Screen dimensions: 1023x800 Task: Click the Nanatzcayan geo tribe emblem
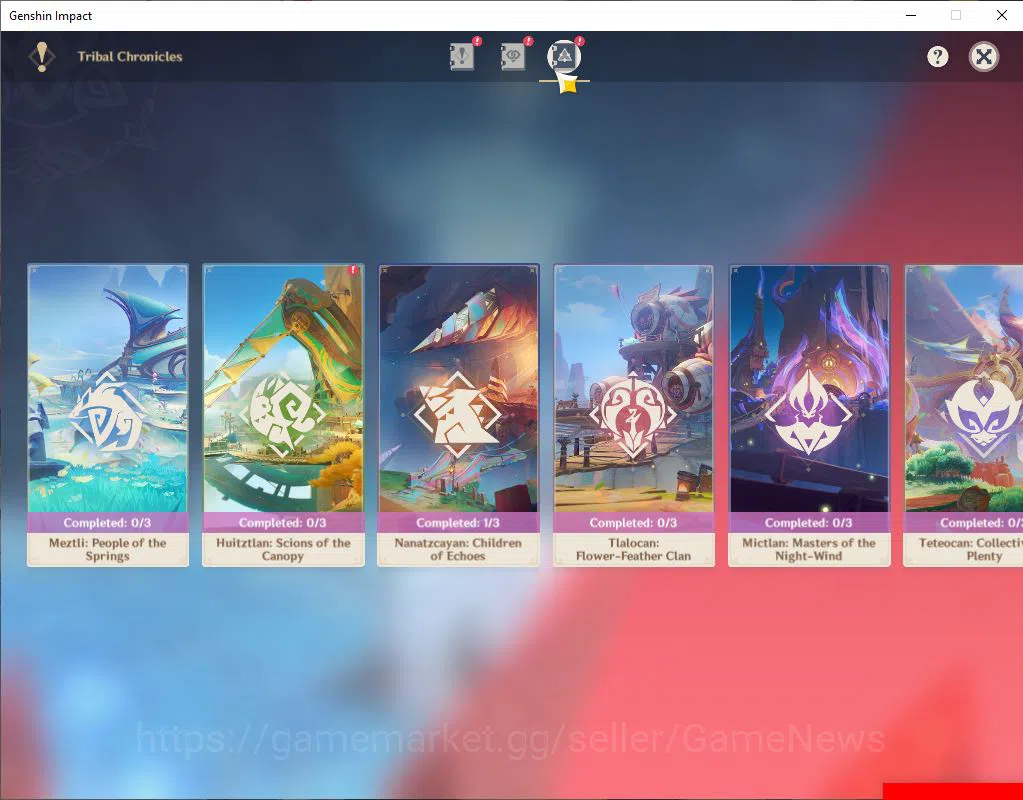(x=458, y=414)
